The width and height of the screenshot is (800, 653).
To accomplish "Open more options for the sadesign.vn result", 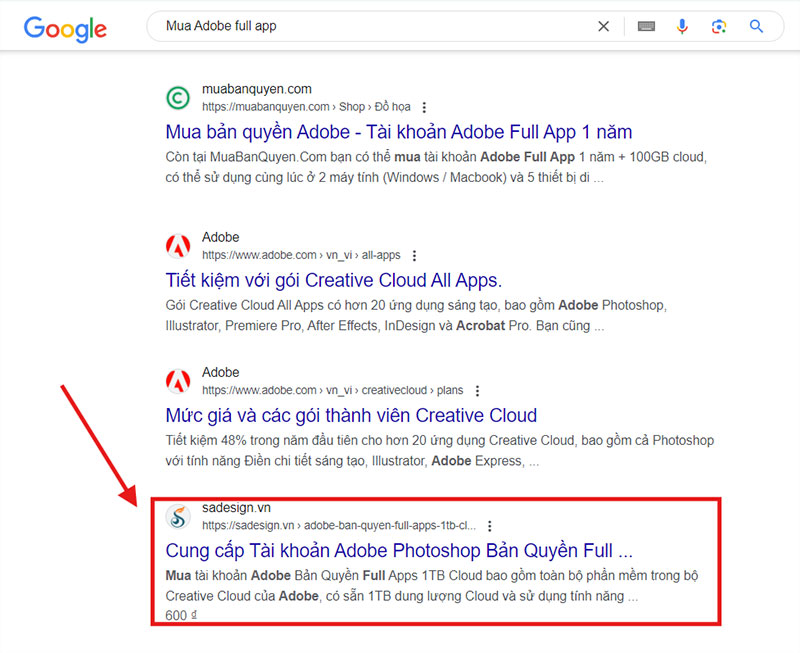I will pos(489,526).
